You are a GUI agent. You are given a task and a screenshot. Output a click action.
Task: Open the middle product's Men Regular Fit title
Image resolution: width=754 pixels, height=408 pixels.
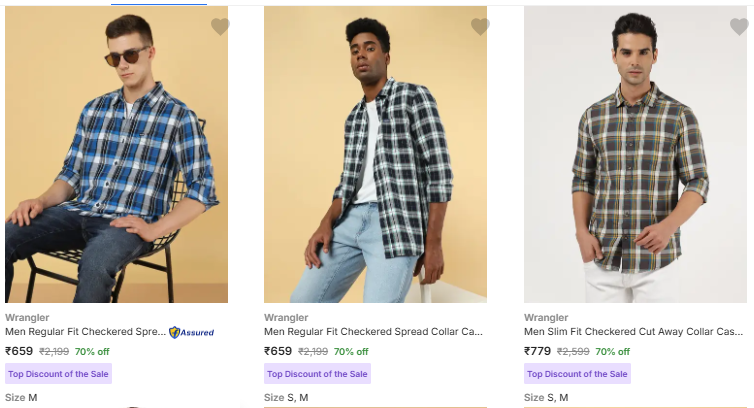374,332
